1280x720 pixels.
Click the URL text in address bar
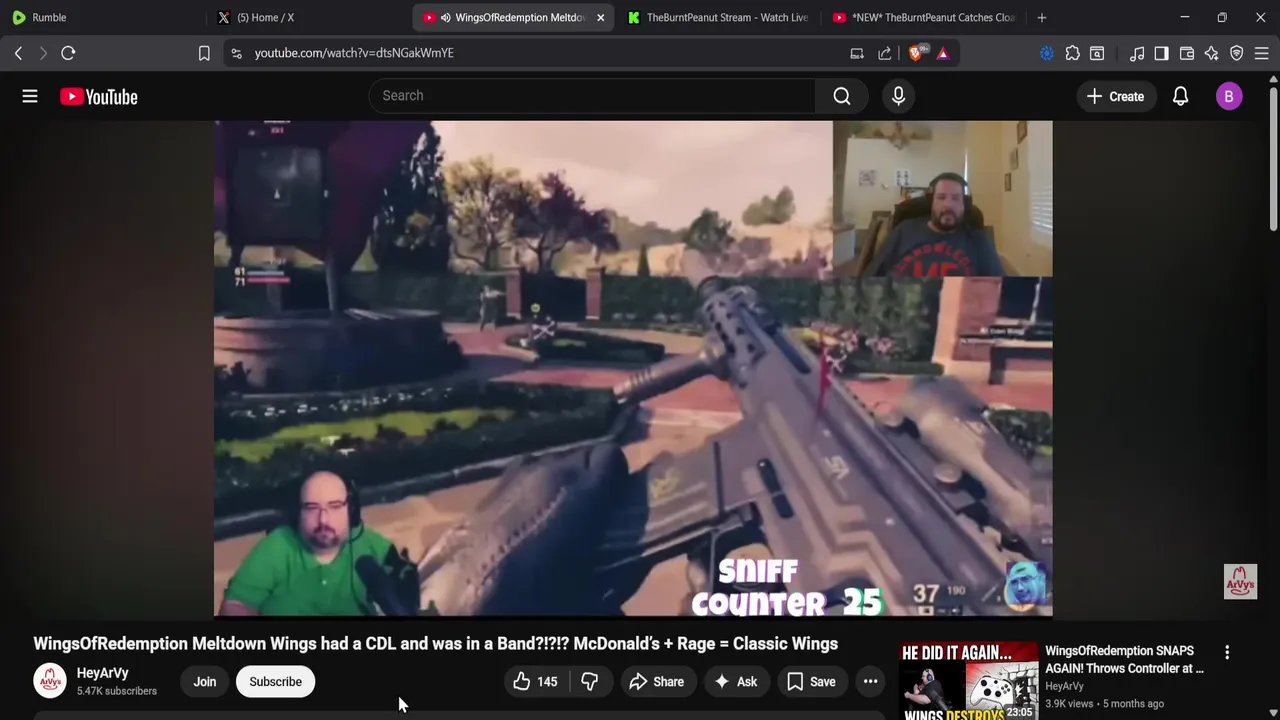354,53
